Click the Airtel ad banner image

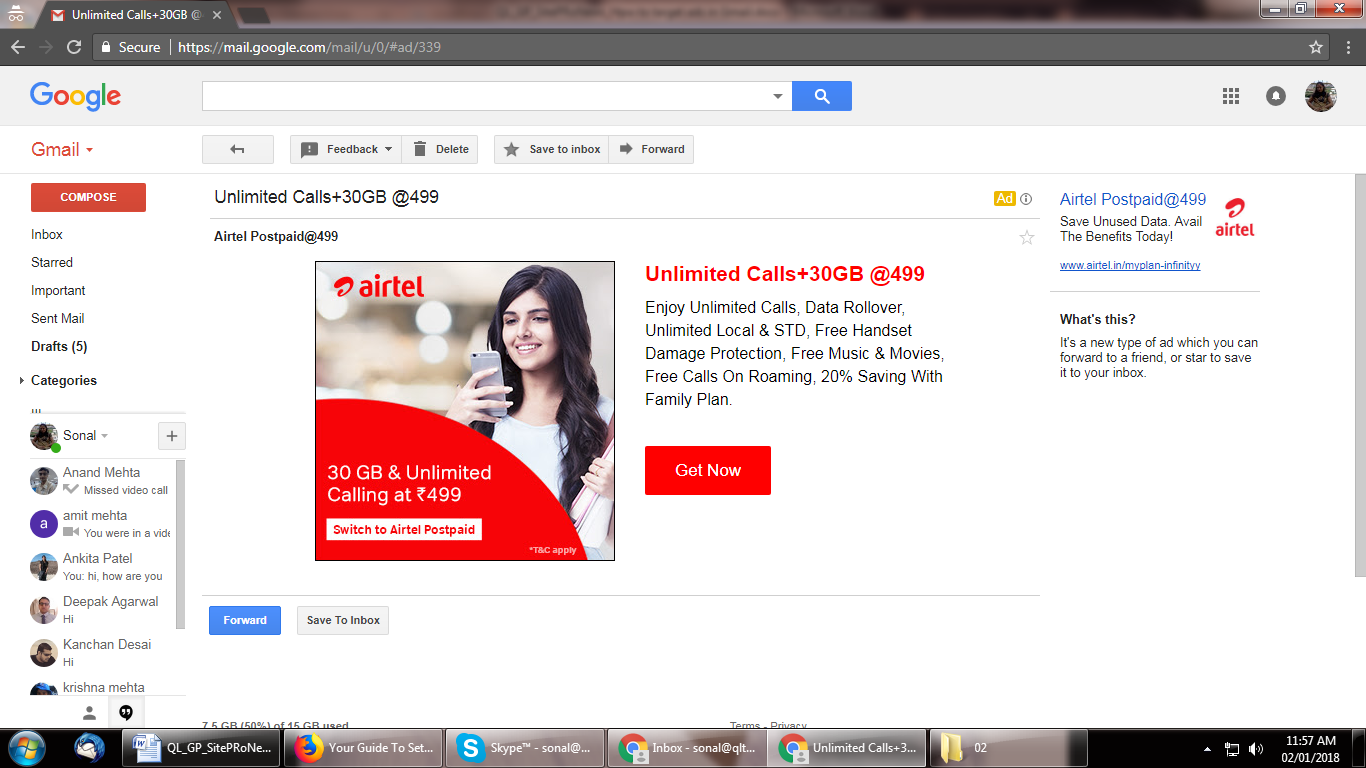tap(465, 411)
